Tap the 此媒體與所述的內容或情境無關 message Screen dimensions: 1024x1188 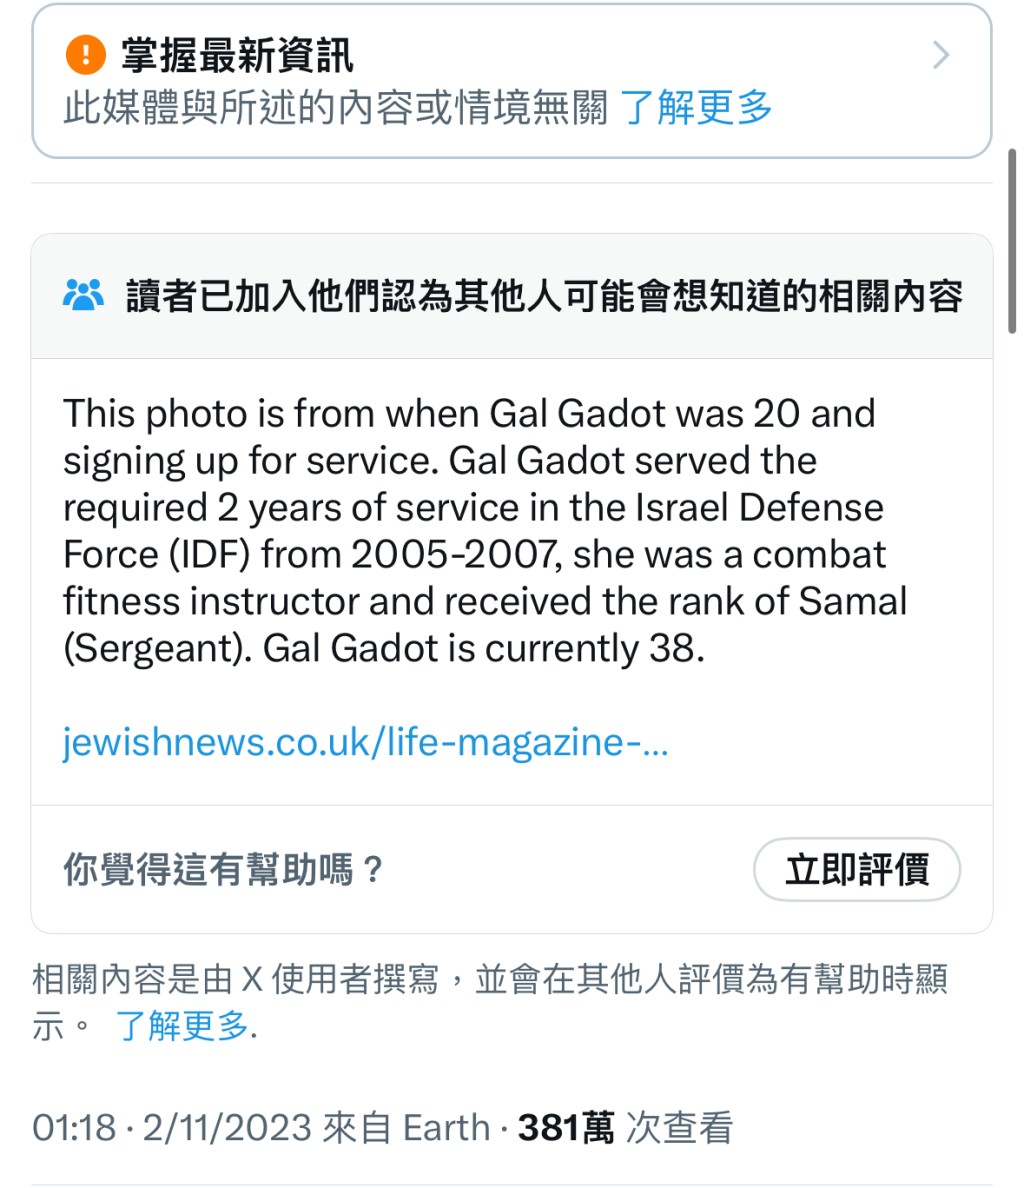click(x=336, y=107)
